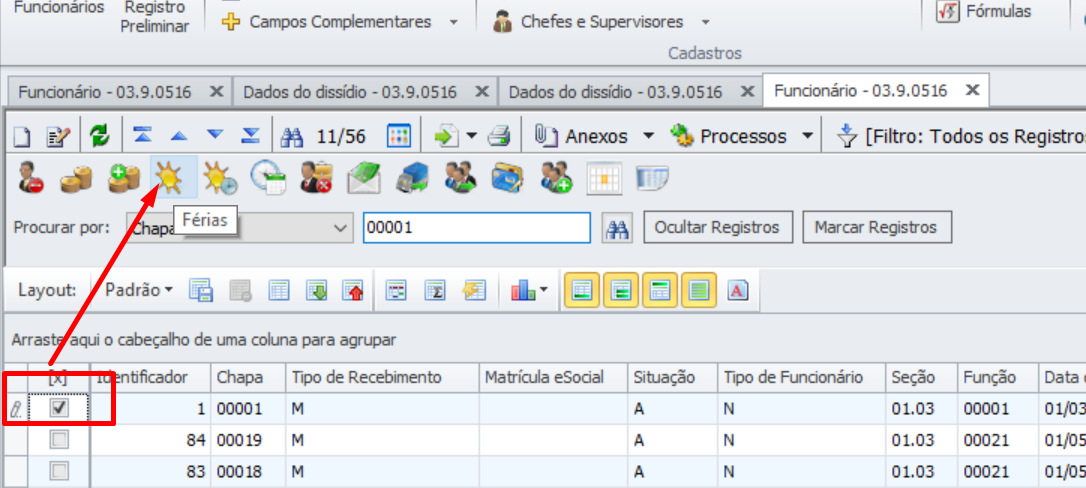Edit the record with pencil page icon
The height and width of the screenshot is (488, 1086).
(x=58, y=136)
